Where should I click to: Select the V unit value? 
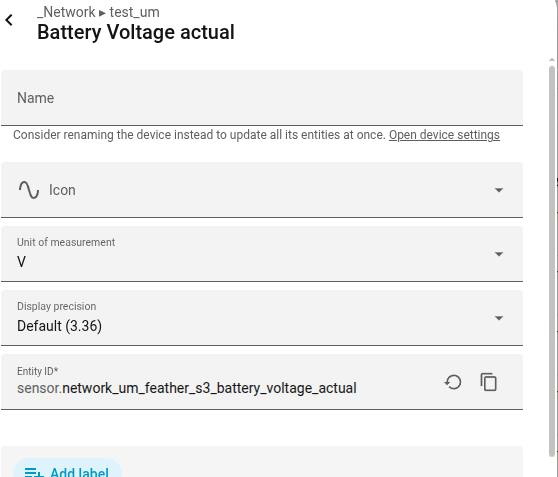tap(21, 262)
